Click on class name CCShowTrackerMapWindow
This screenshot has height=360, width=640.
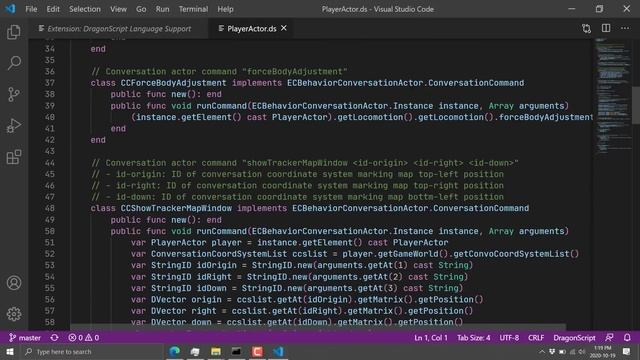pos(176,208)
